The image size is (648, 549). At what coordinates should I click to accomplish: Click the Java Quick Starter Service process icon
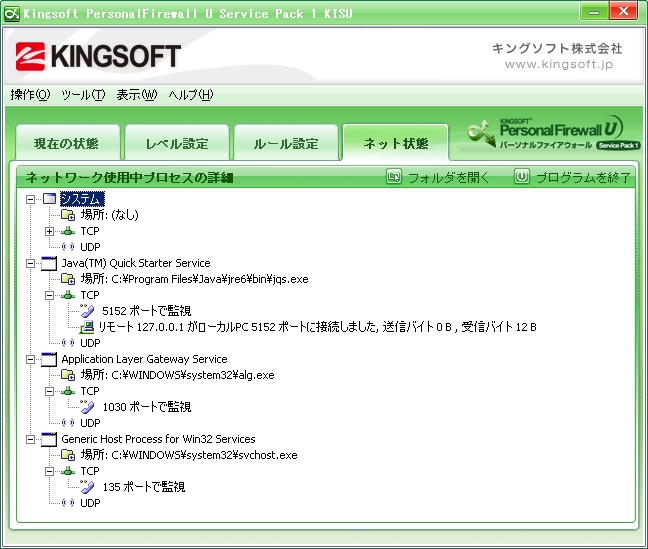pos(50,263)
